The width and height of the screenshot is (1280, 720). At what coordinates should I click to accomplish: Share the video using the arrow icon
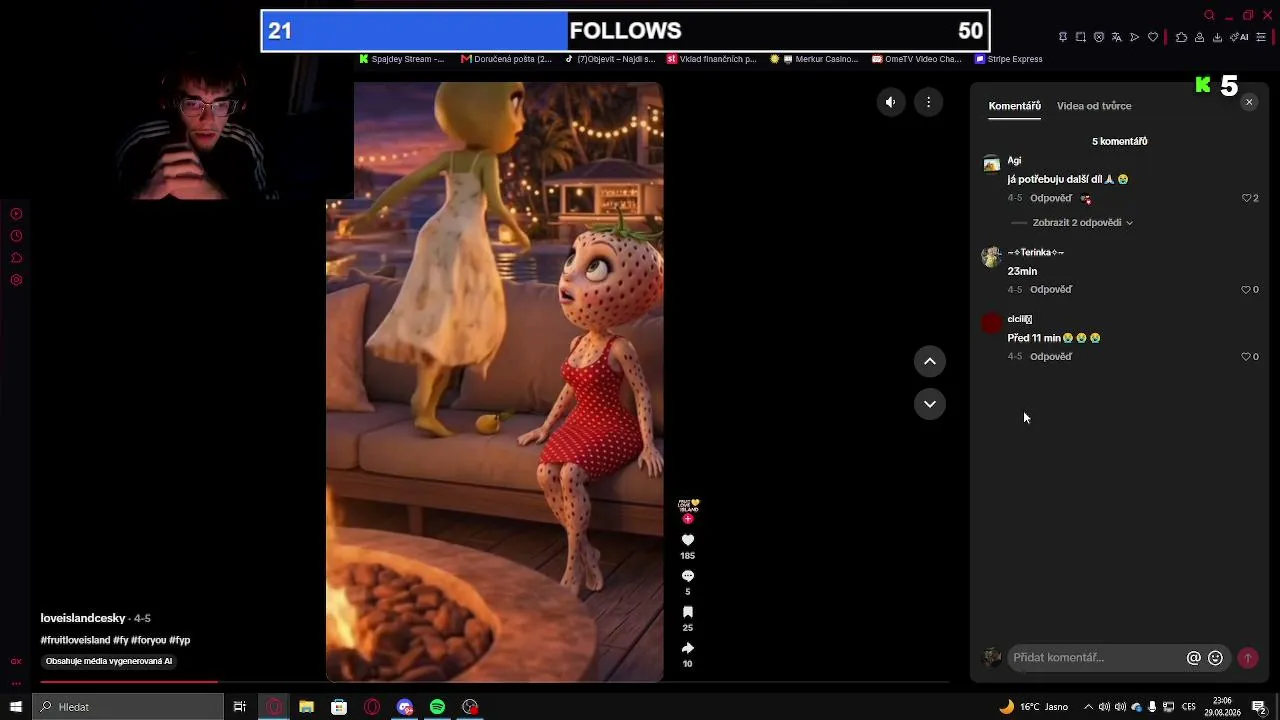(687, 648)
